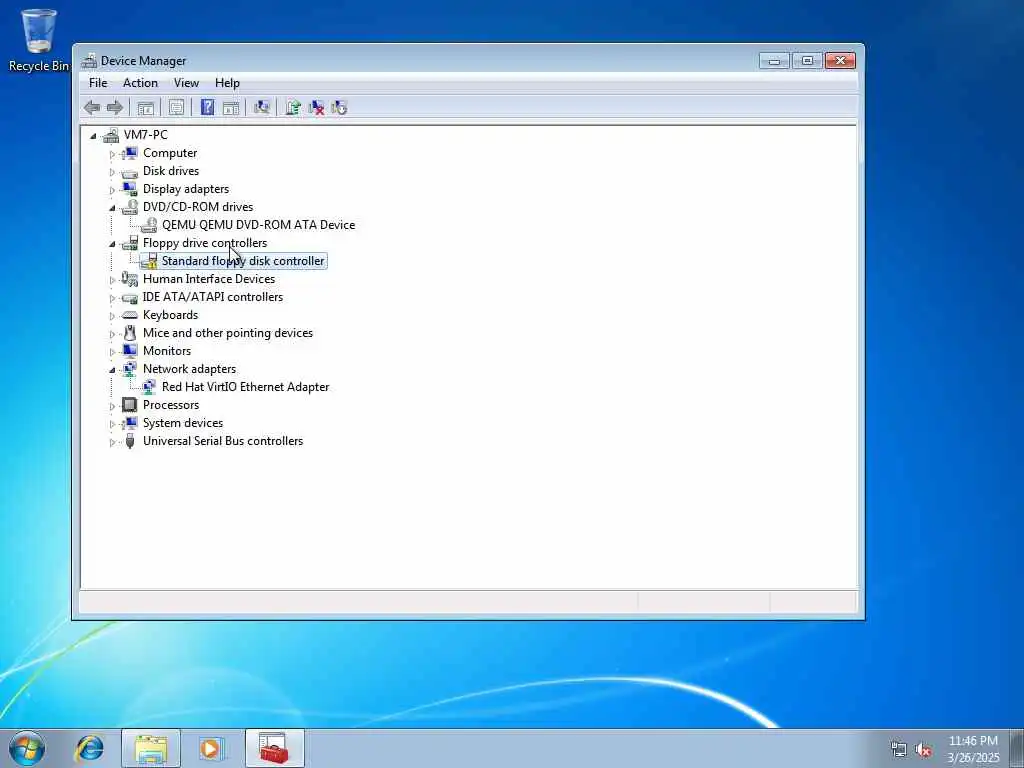1024x768 pixels.
Task: Minimize the Device Manager window
Action: click(775, 61)
